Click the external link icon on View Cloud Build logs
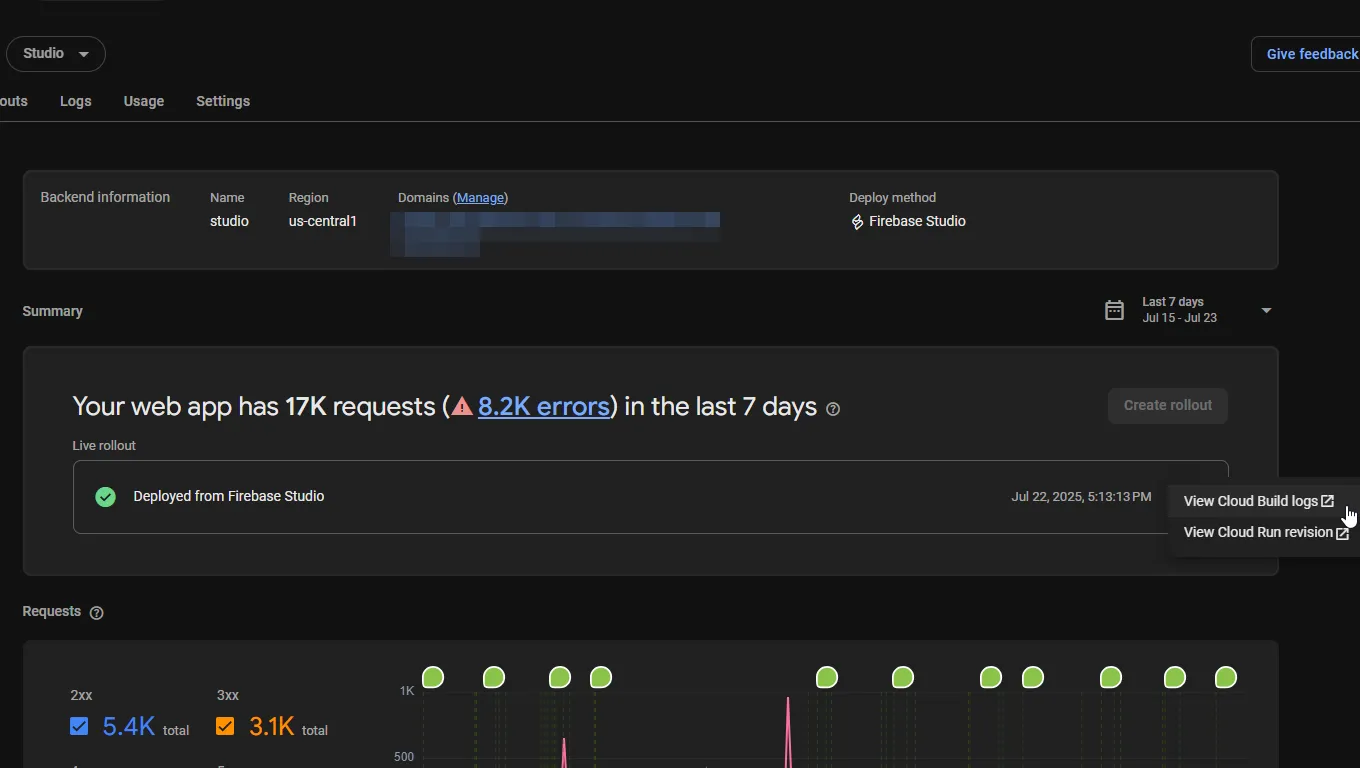Image resolution: width=1360 pixels, height=768 pixels. 1328,501
